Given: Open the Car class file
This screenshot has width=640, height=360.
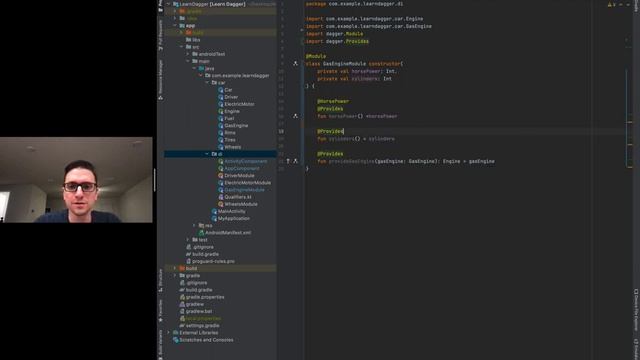Looking at the screenshot, I should point(225,90).
